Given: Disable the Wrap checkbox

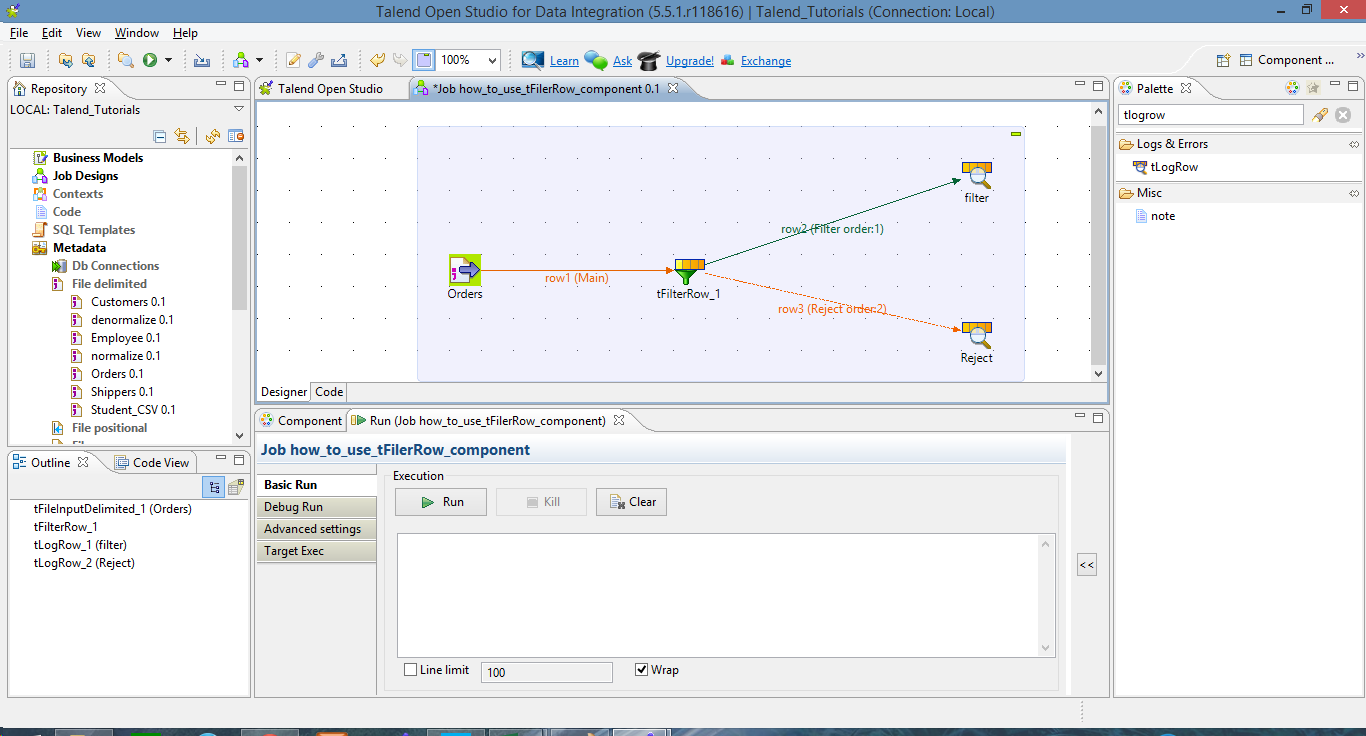Looking at the screenshot, I should click(x=641, y=669).
